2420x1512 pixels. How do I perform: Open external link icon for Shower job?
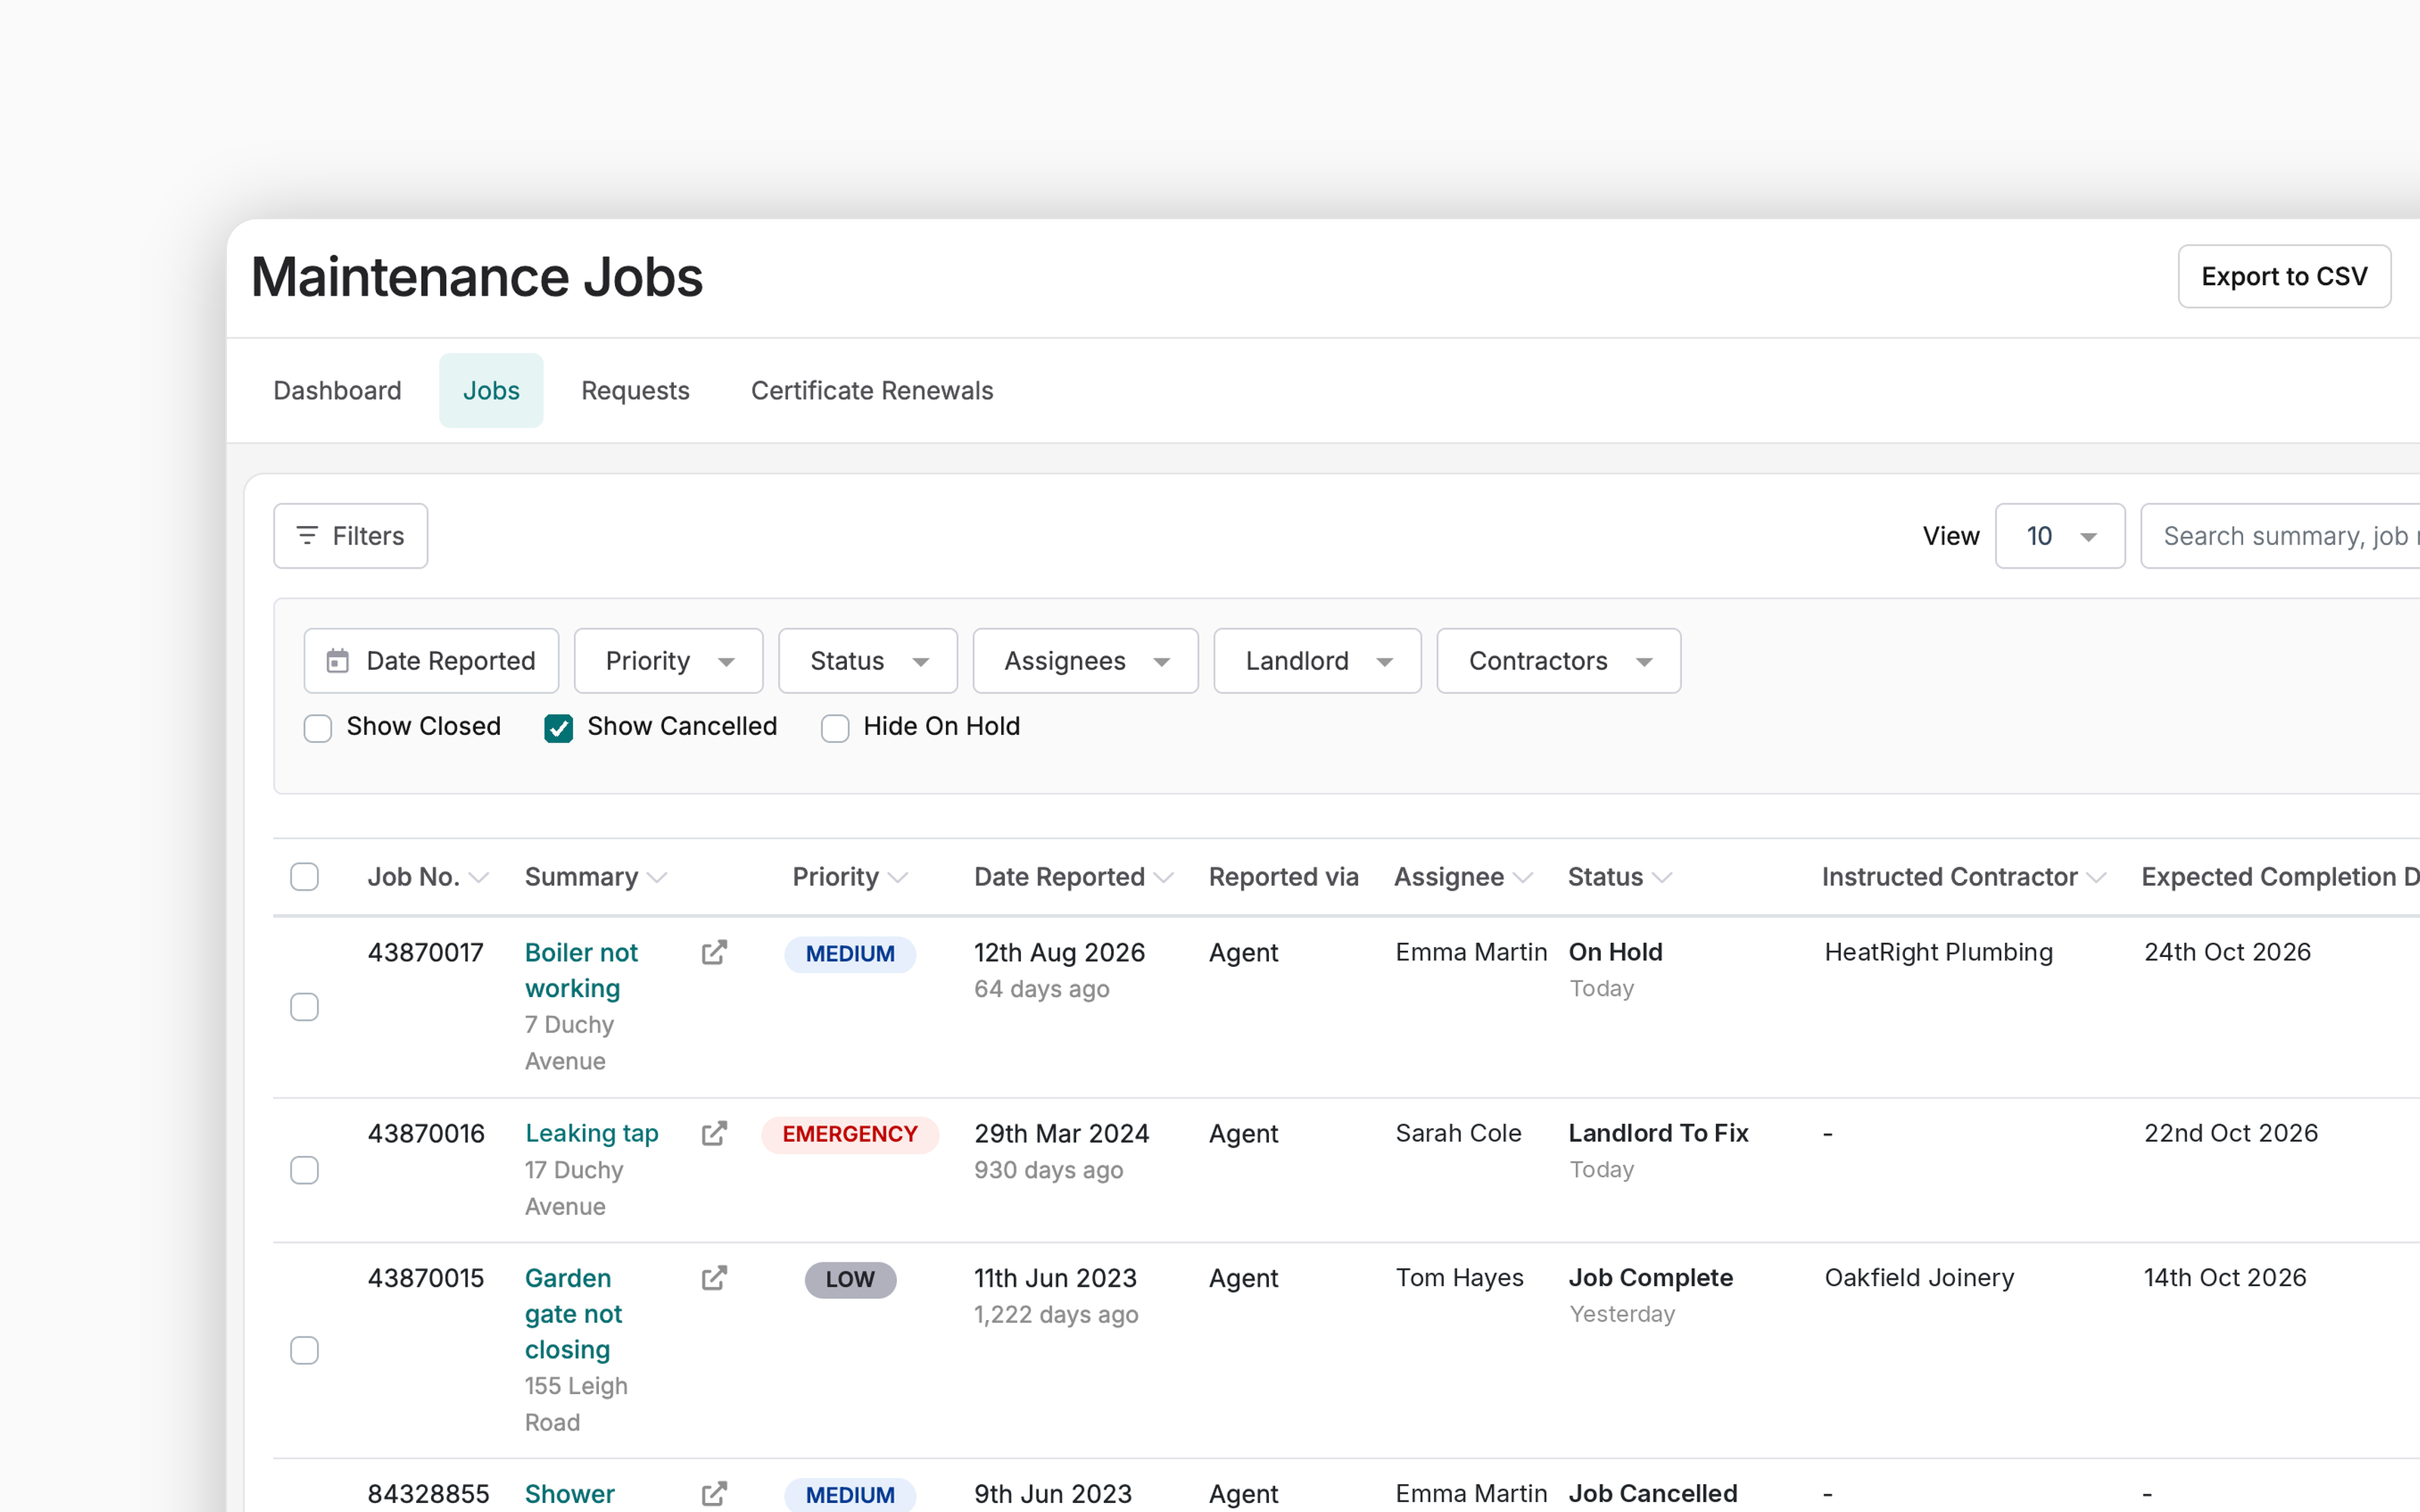(714, 1494)
